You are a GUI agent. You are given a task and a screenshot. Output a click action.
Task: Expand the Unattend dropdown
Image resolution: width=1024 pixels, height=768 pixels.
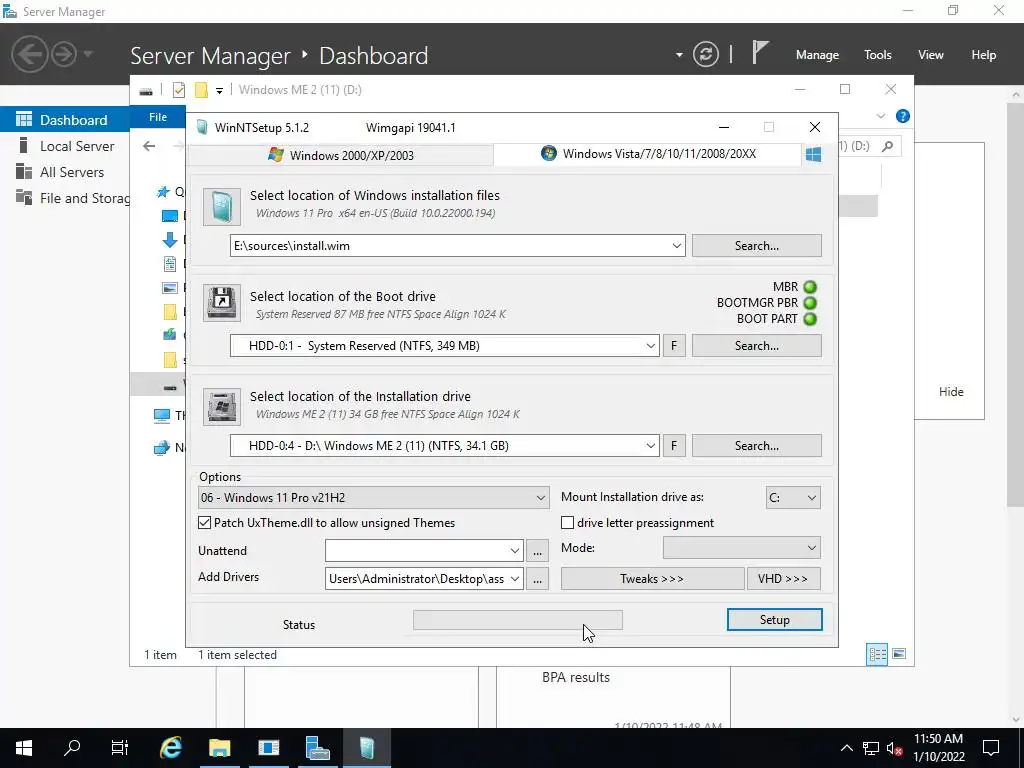(515, 551)
